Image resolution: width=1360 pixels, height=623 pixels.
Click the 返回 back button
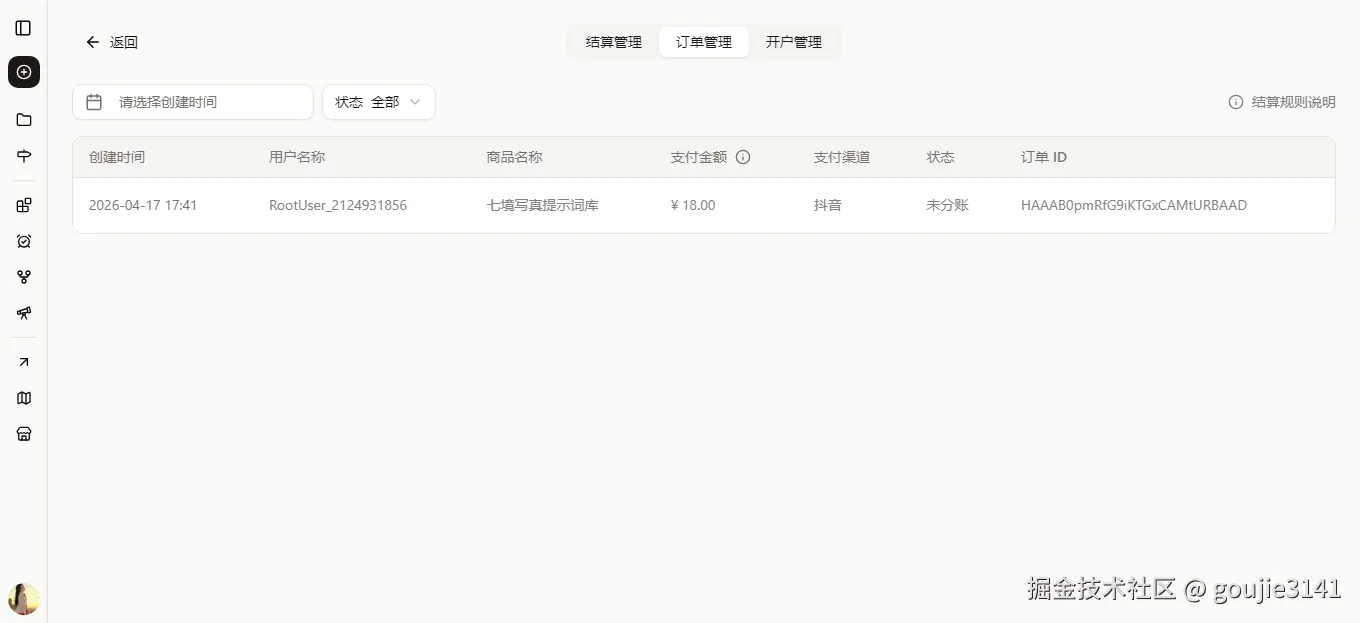click(x=111, y=42)
